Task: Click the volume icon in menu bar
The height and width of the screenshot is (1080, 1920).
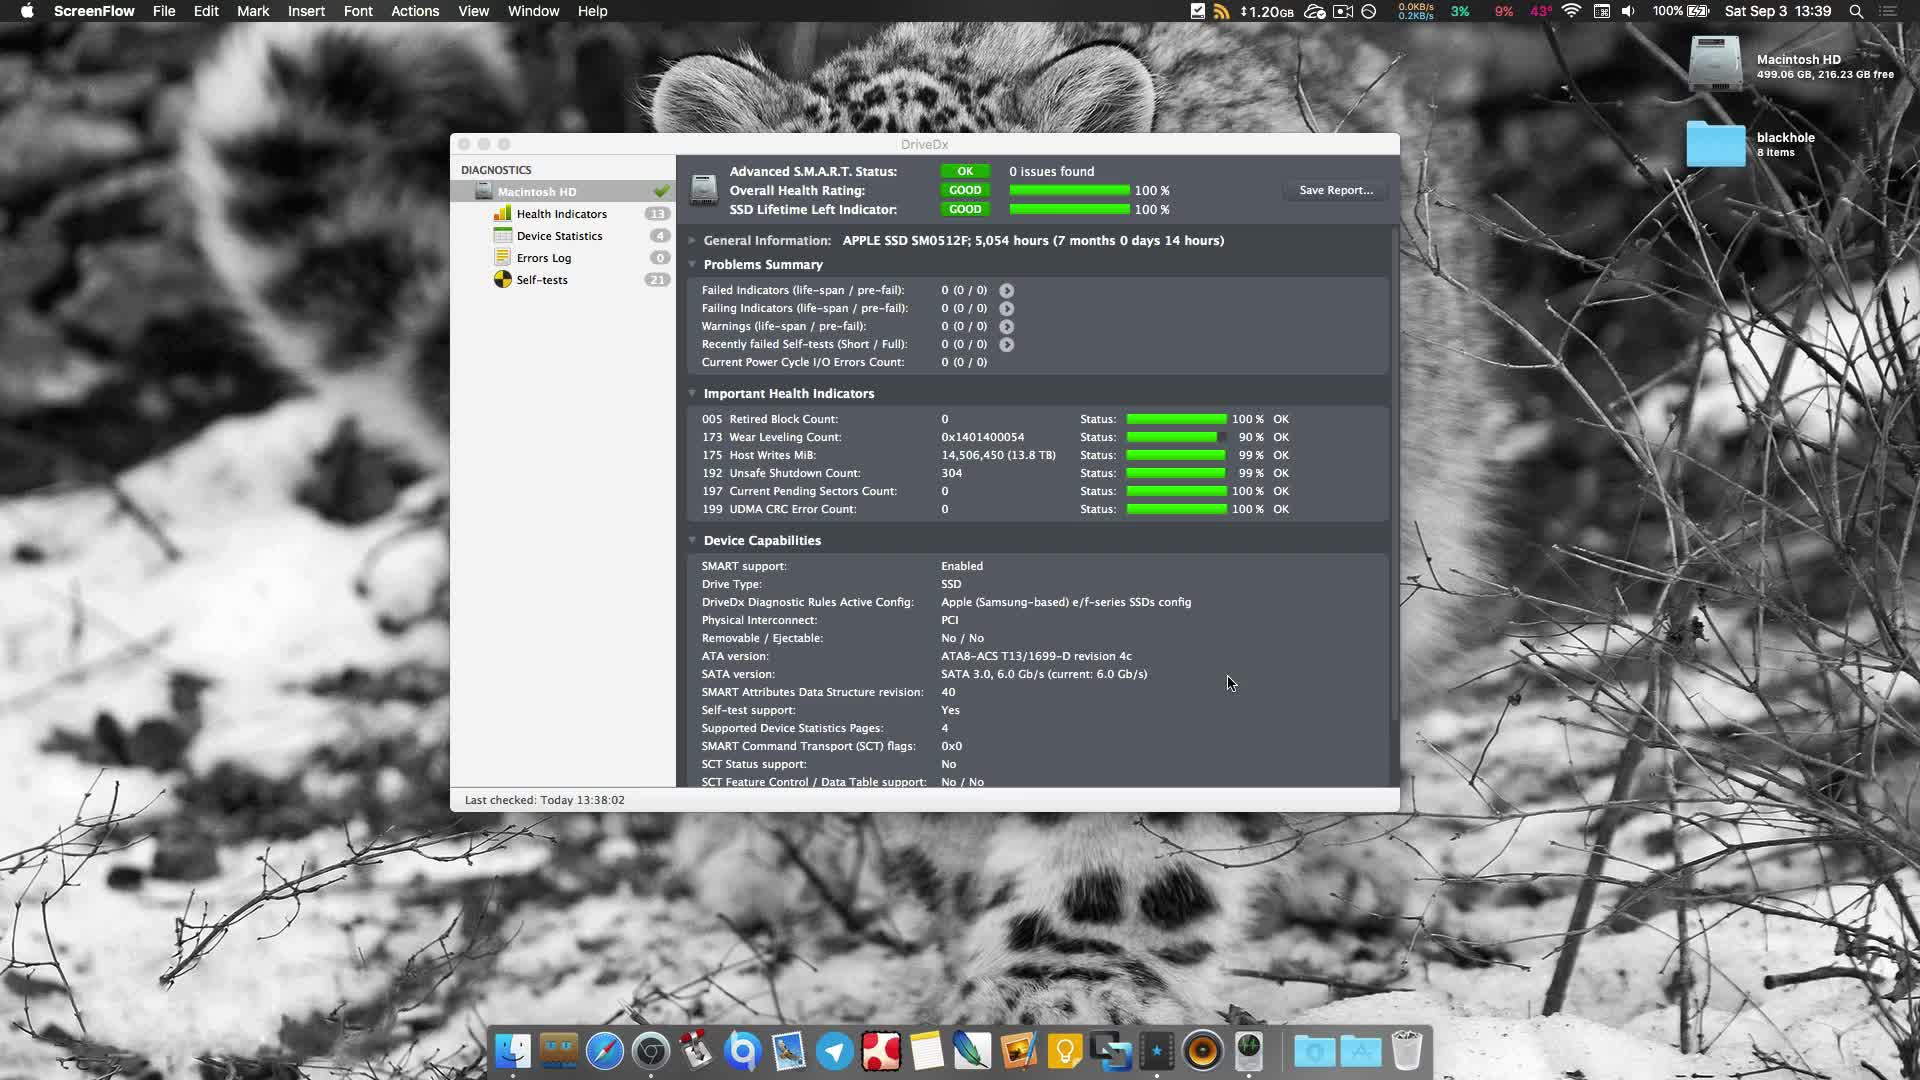Action: pos(1629,11)
